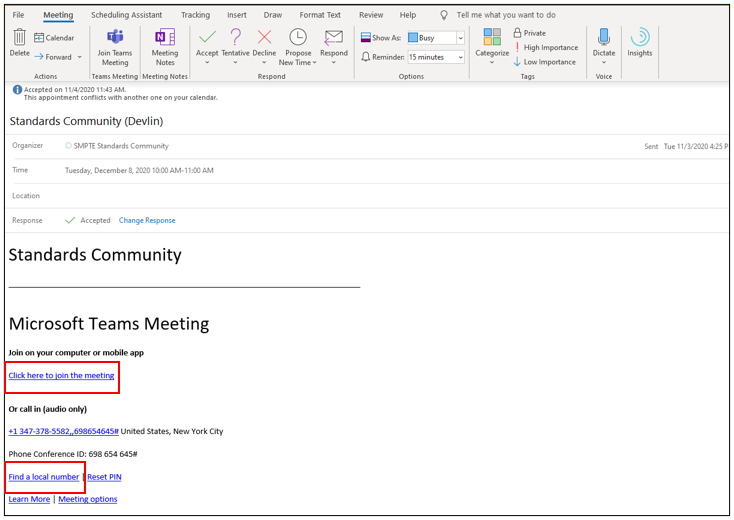The height and width of the screenshot is (520, 734).
Task: Switch to the Scheduling Assistant tab
Action: coord(126,15)
